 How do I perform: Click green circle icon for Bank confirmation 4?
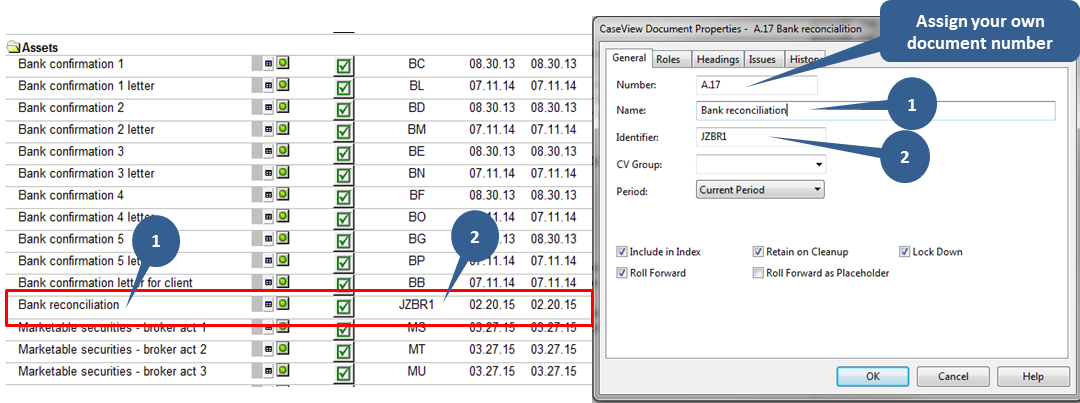point(282,195)
